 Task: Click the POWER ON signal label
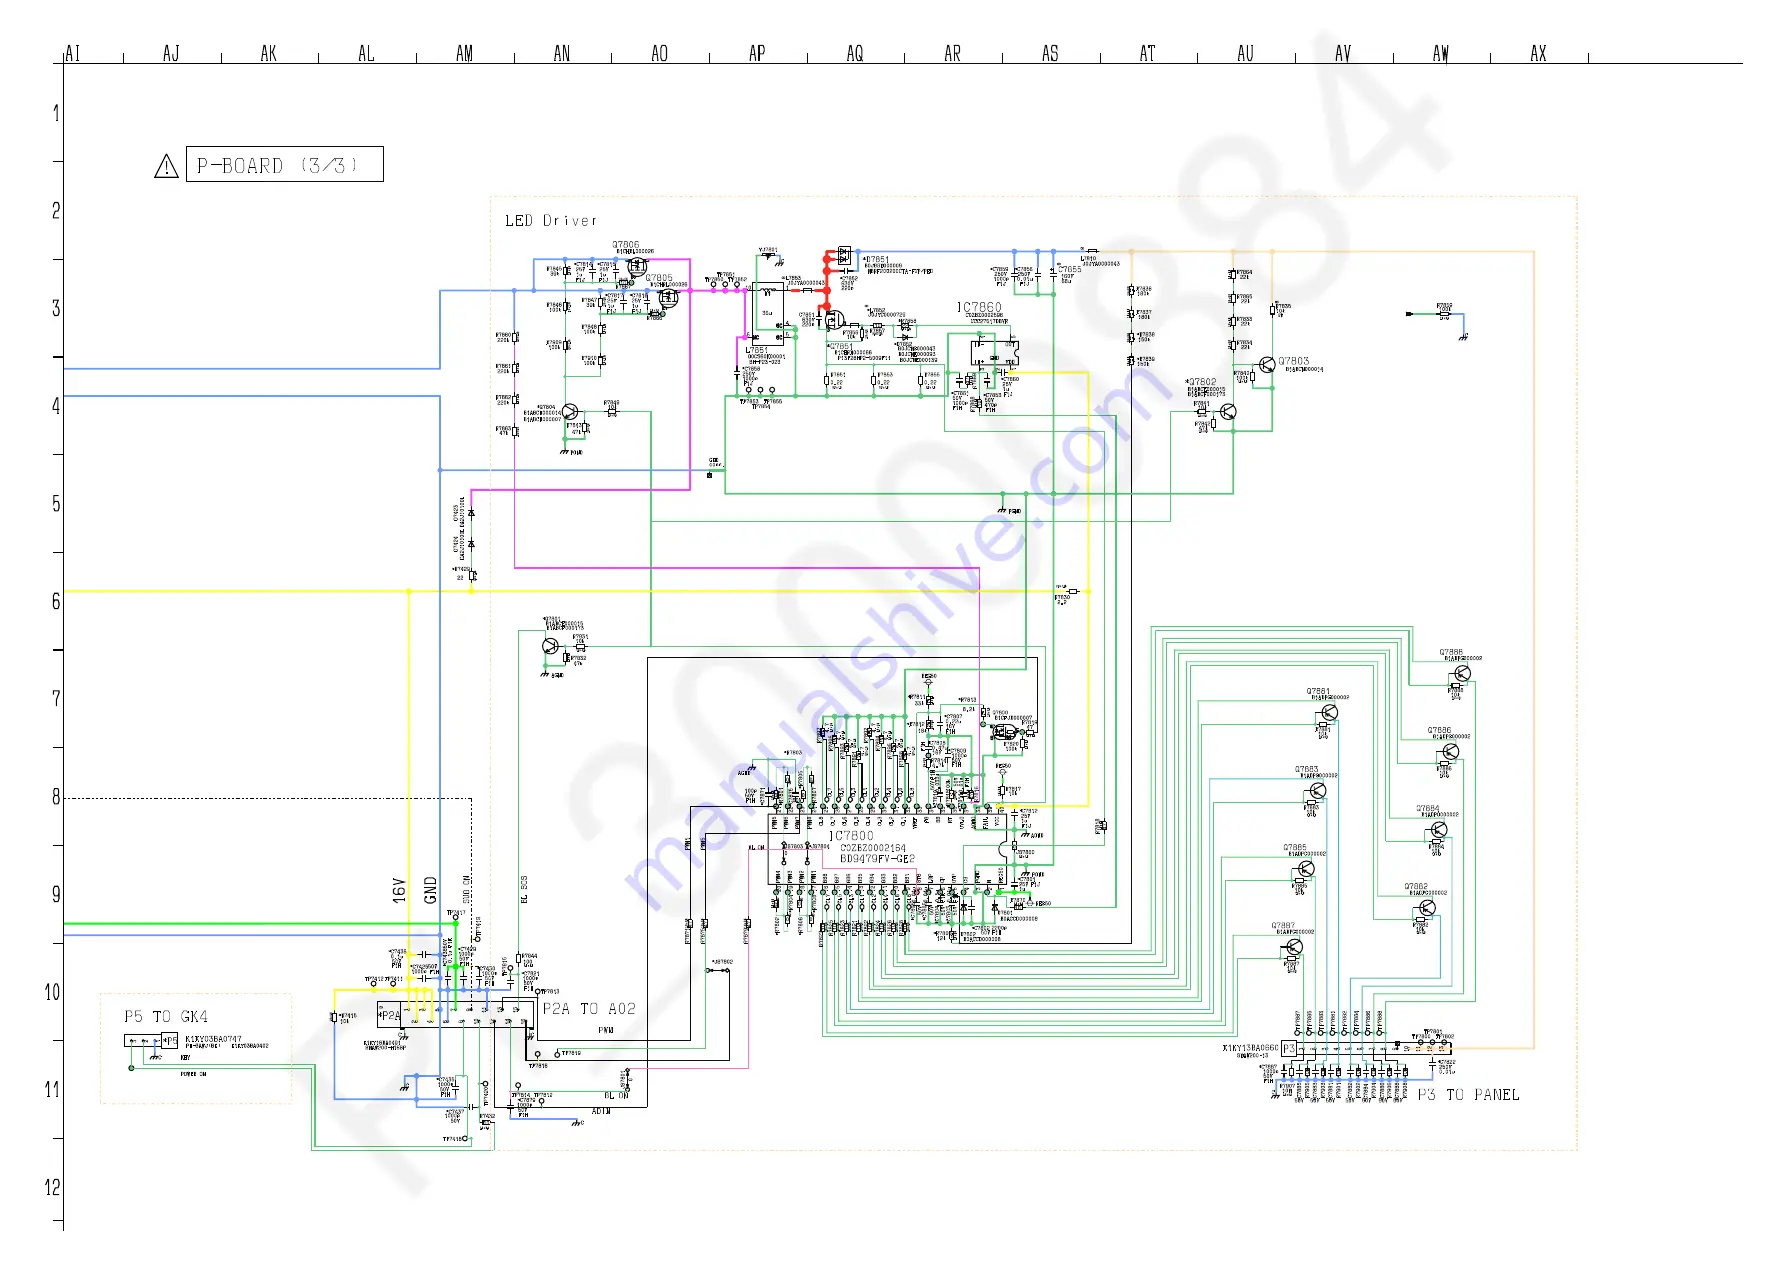193,1074
